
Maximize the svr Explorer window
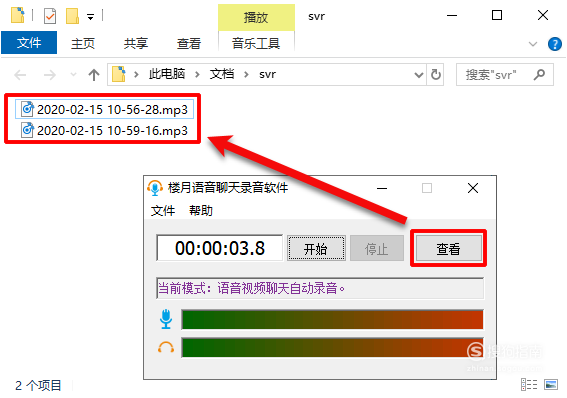[497, 16]
